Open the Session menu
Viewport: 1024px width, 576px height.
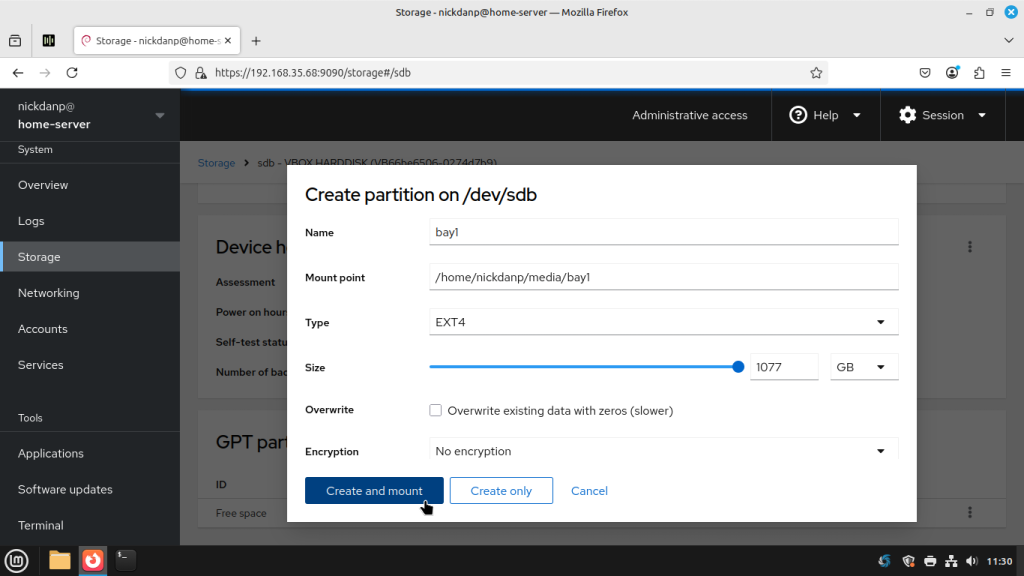(x=942, y=115)
